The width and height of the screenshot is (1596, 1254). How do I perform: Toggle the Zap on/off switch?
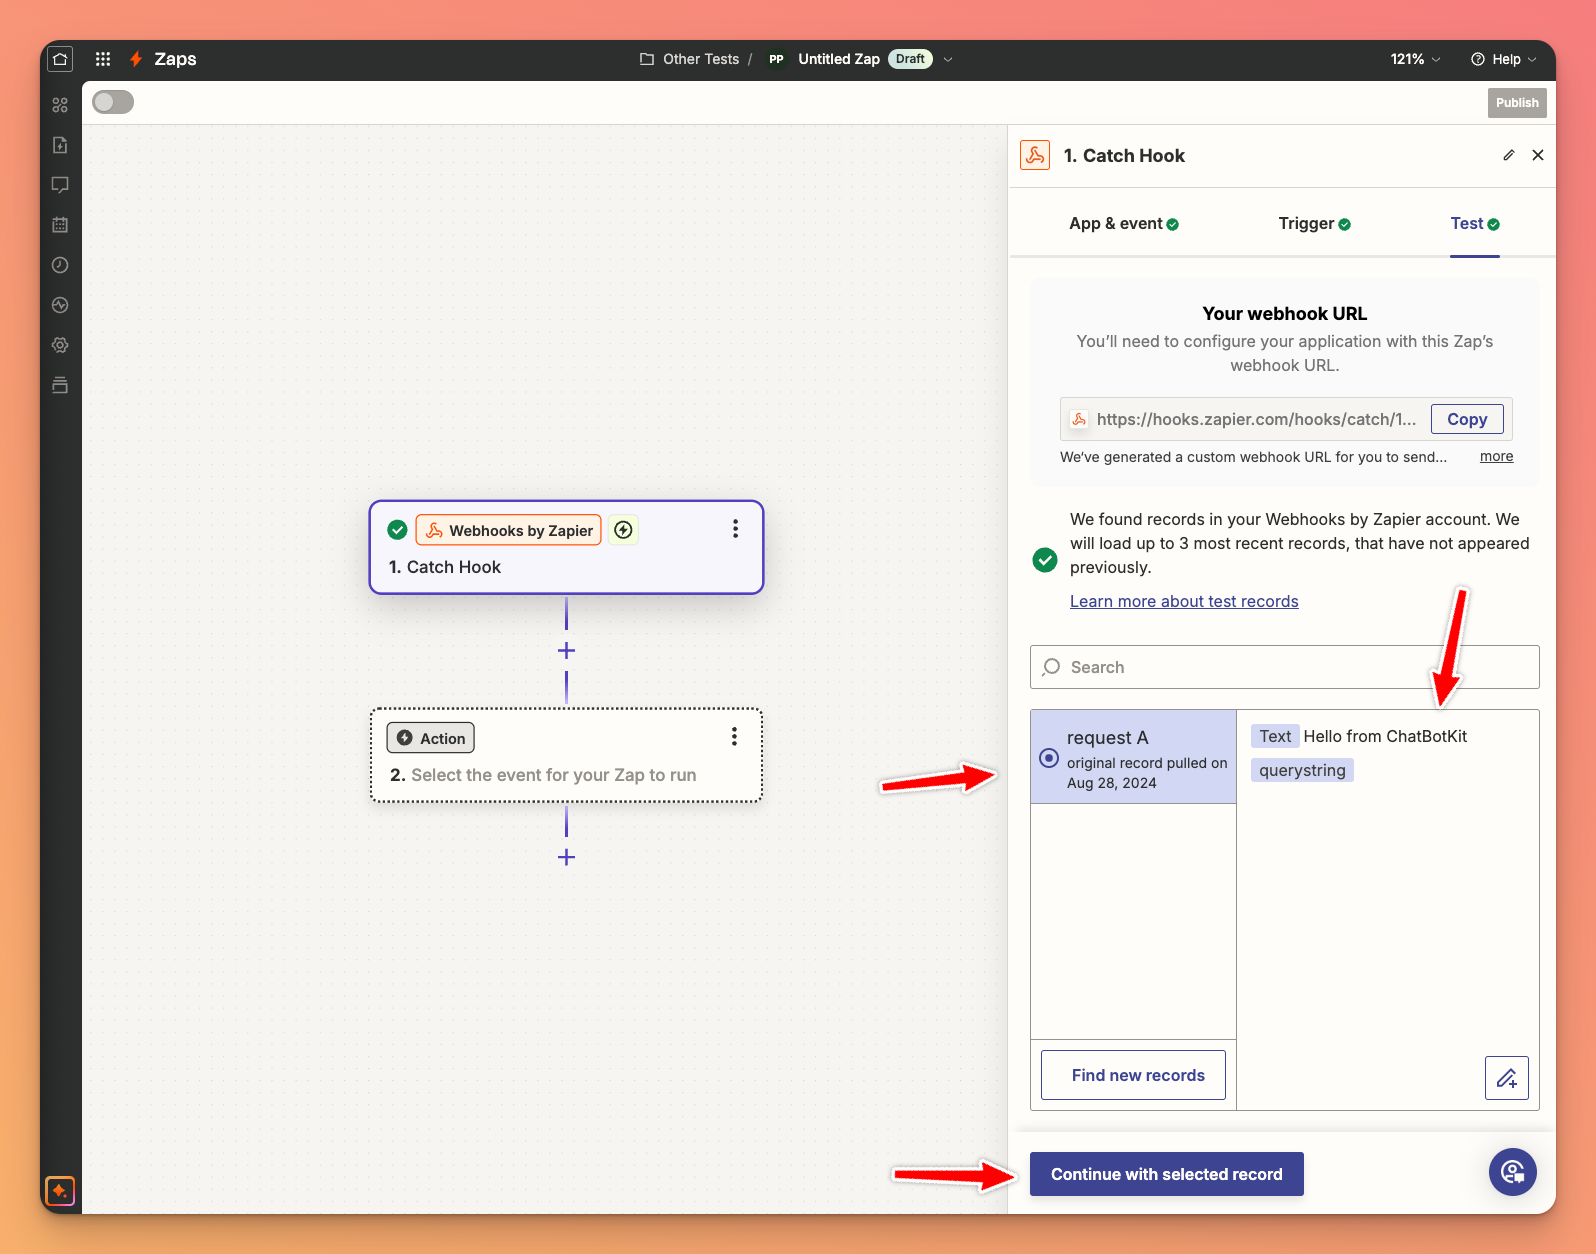click(x=113, y=102)
